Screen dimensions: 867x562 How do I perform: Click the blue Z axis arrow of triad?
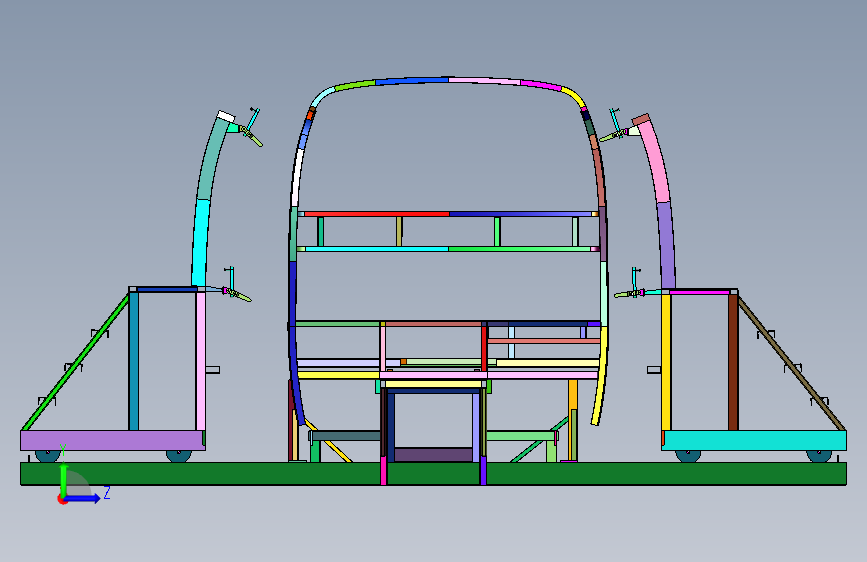[83, 498]
